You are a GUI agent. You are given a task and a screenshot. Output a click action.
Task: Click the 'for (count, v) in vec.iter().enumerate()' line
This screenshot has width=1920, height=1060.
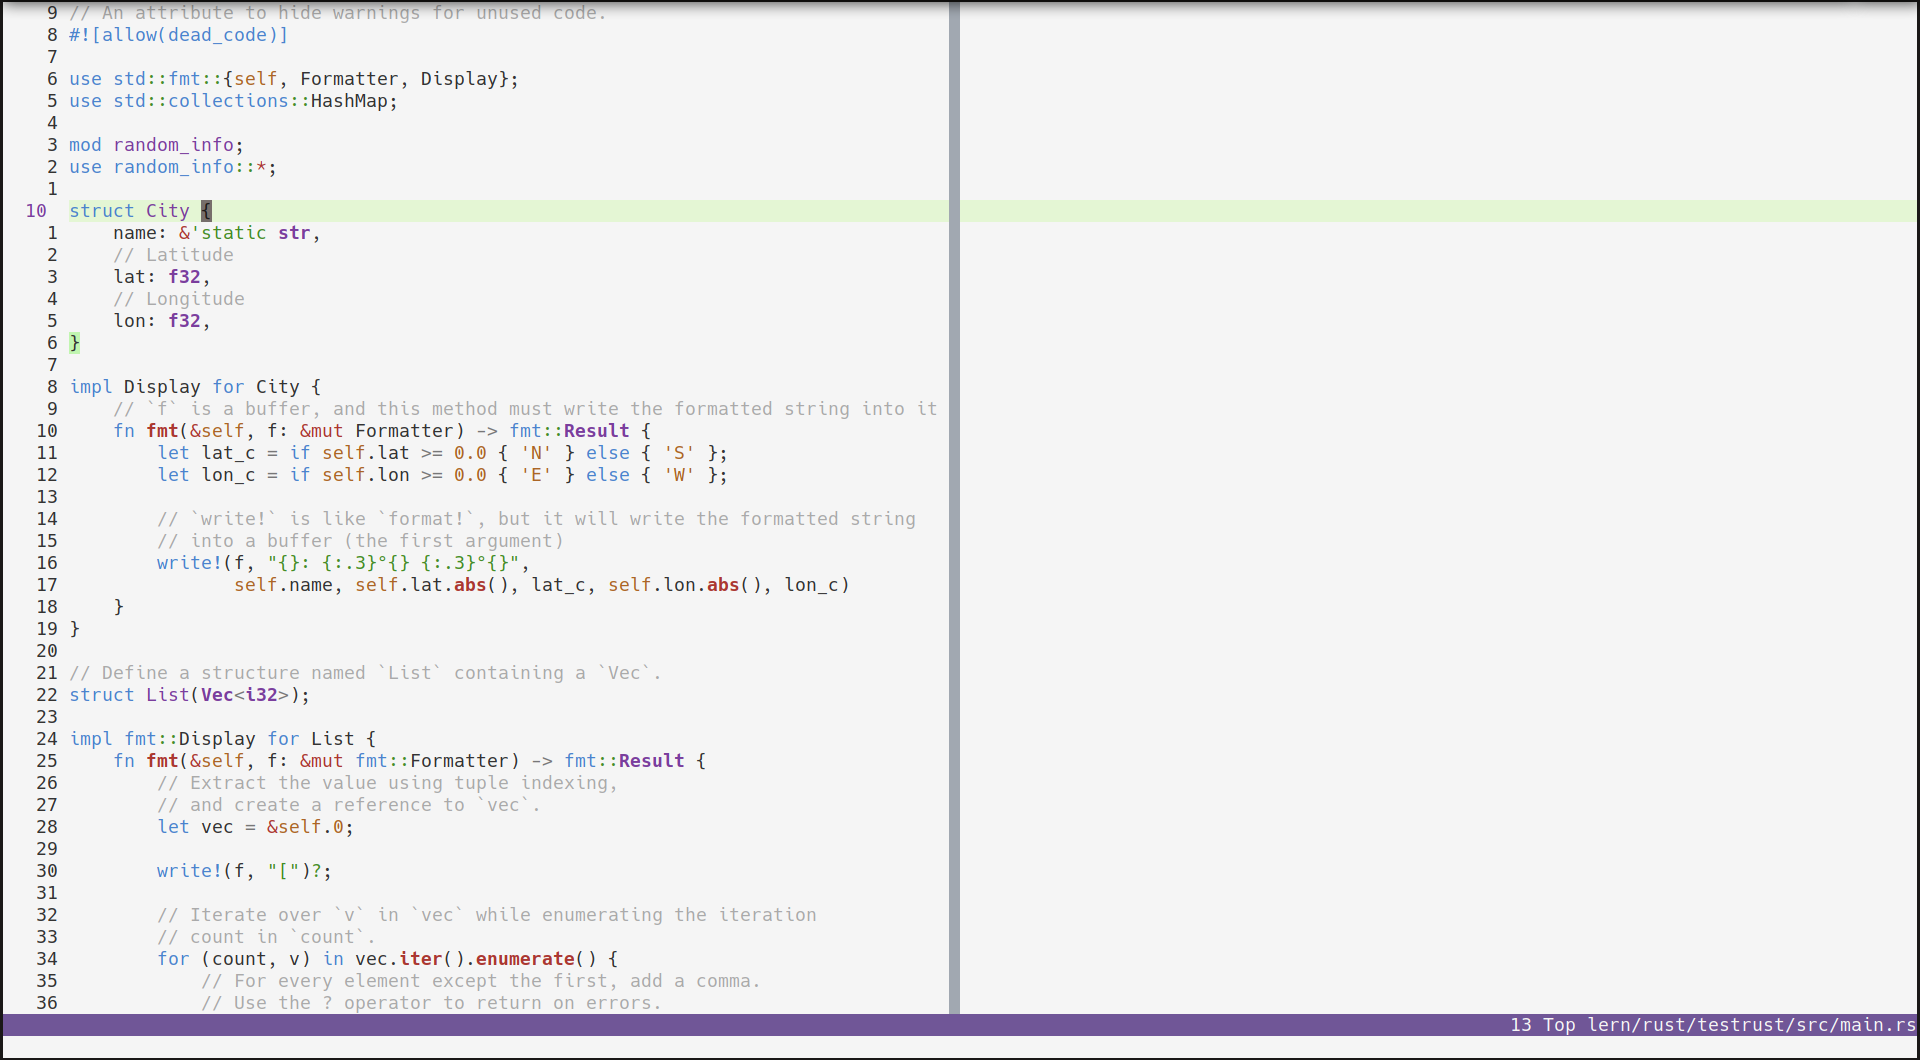(x=388, y=959)
